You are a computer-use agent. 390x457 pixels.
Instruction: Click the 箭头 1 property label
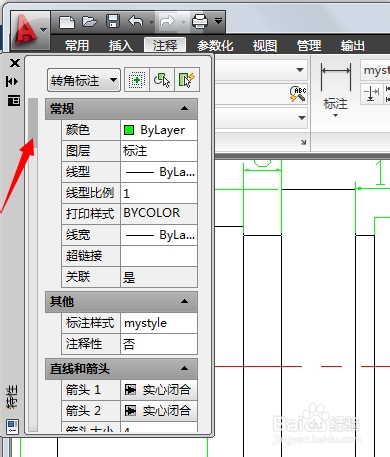click(x=83, y=389)
